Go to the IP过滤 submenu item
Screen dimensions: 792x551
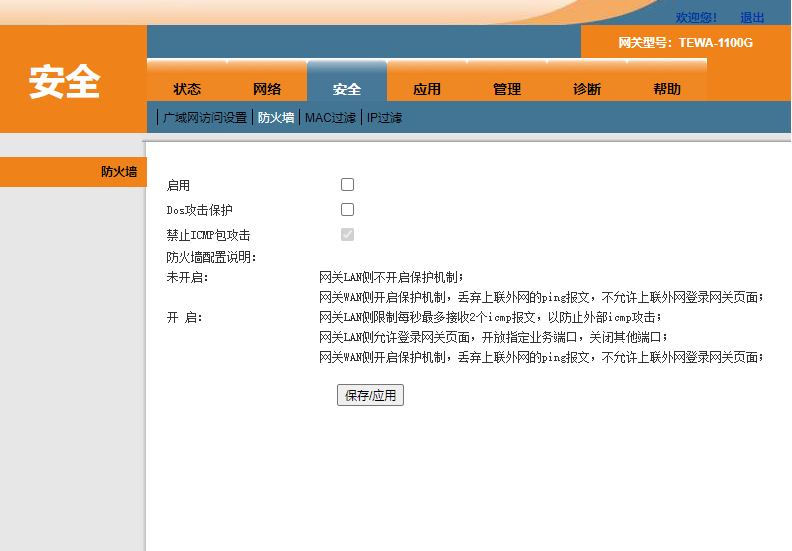pos(384,118)
